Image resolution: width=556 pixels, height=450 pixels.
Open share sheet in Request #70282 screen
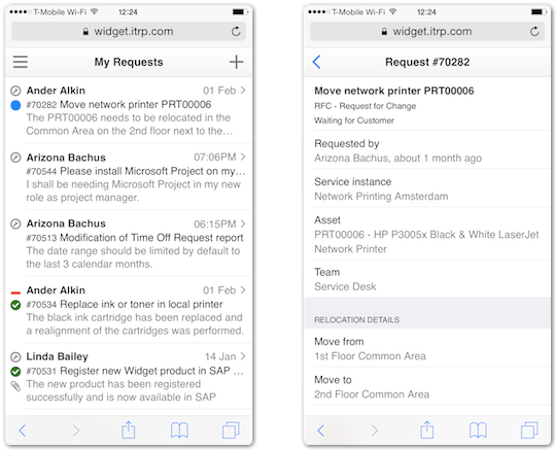pyautogui.click(x=427, y=430)
